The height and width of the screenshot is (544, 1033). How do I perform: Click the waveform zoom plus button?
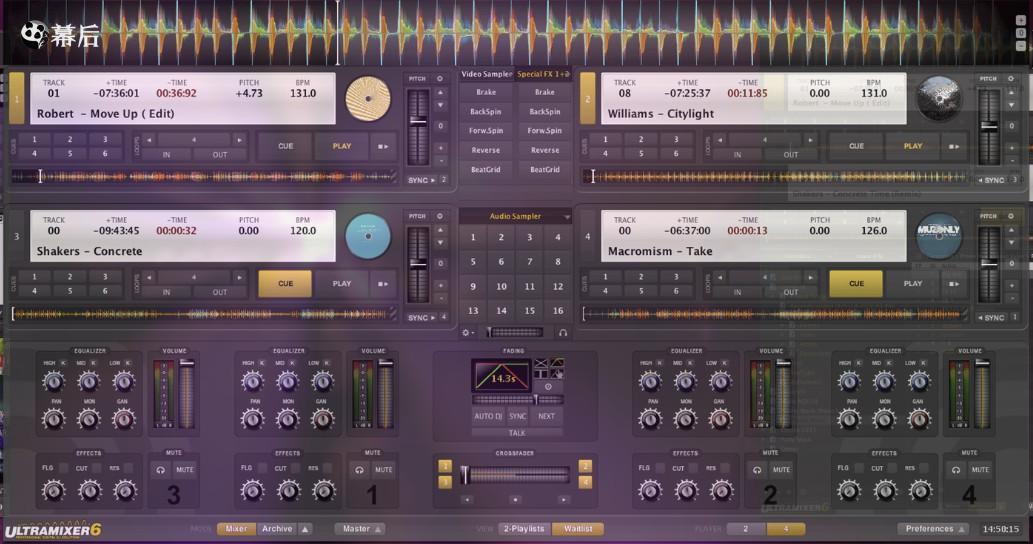(1020, 20)
